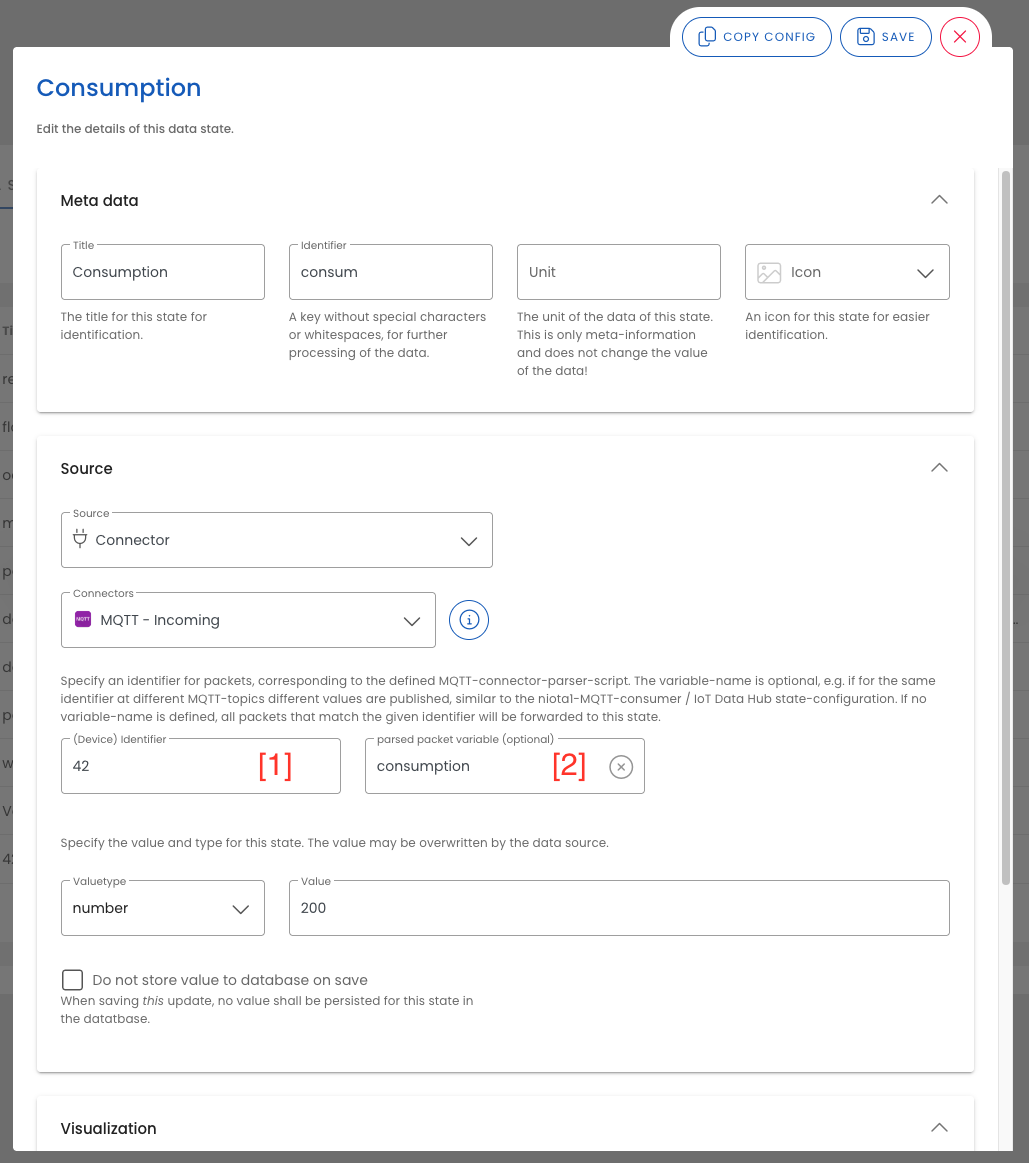Click the red X close dialog icon
Screen dimensions: 1029x1163
coord(959,37)
